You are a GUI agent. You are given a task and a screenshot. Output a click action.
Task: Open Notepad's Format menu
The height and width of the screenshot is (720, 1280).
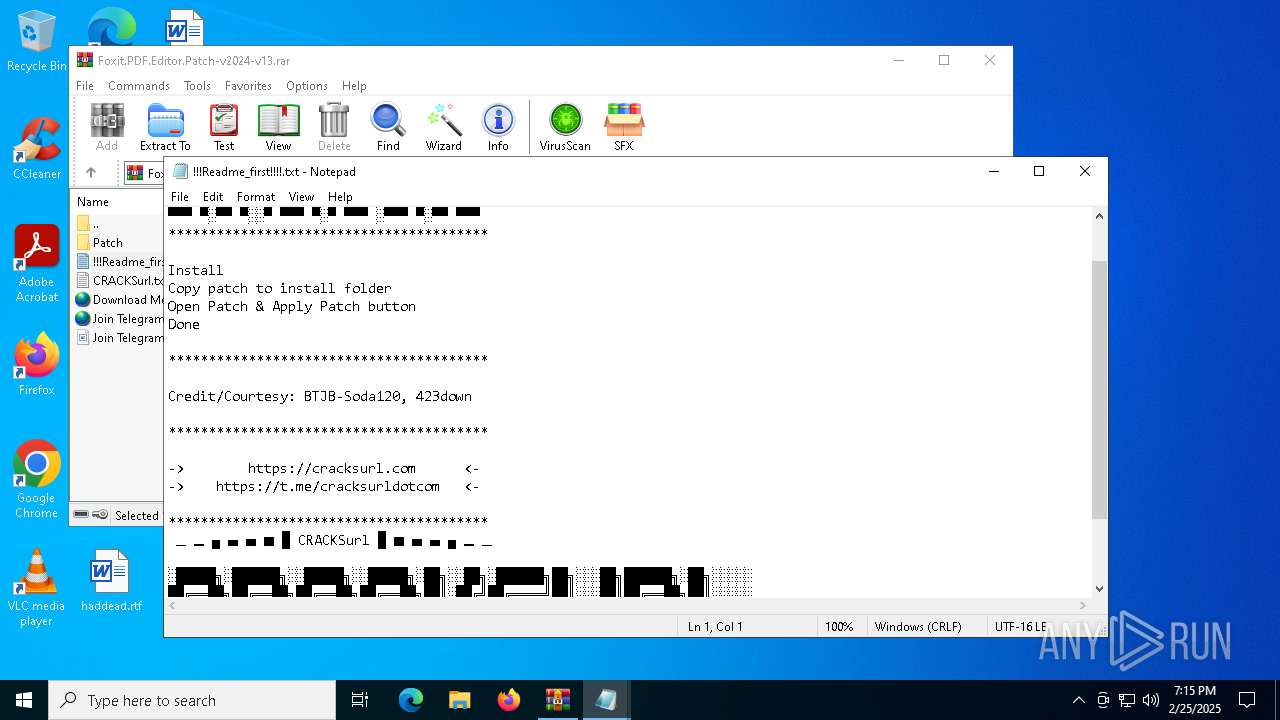pos(256,197)
